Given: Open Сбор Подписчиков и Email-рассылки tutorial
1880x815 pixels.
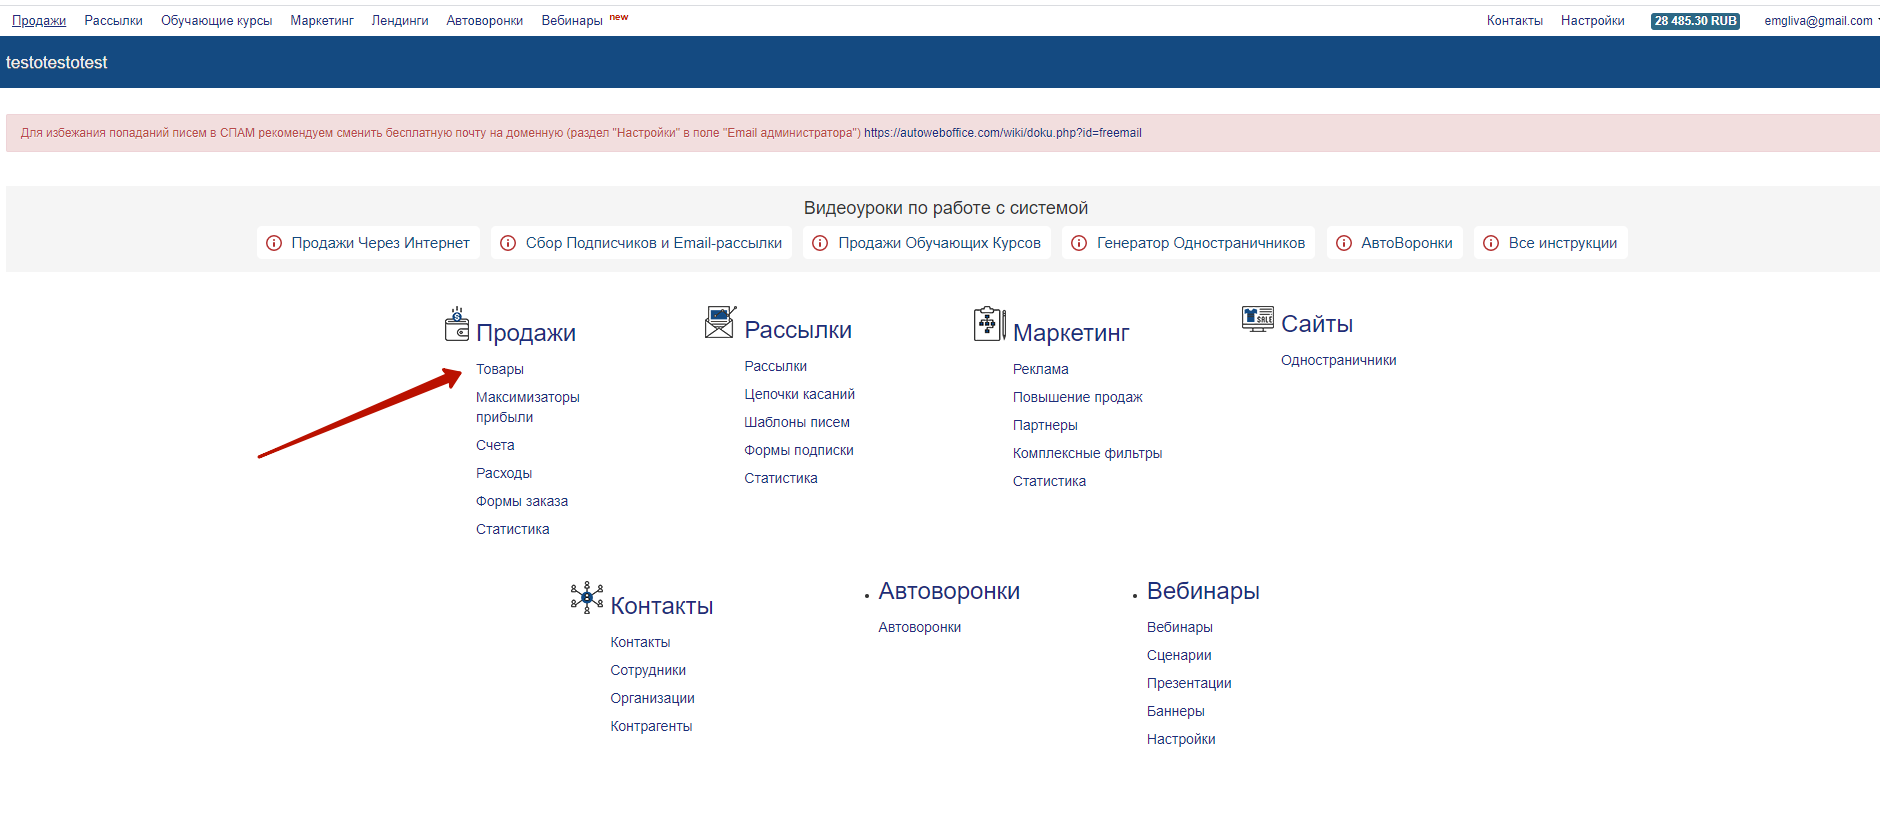Looking at the screenshot, I should coord(653,243).
